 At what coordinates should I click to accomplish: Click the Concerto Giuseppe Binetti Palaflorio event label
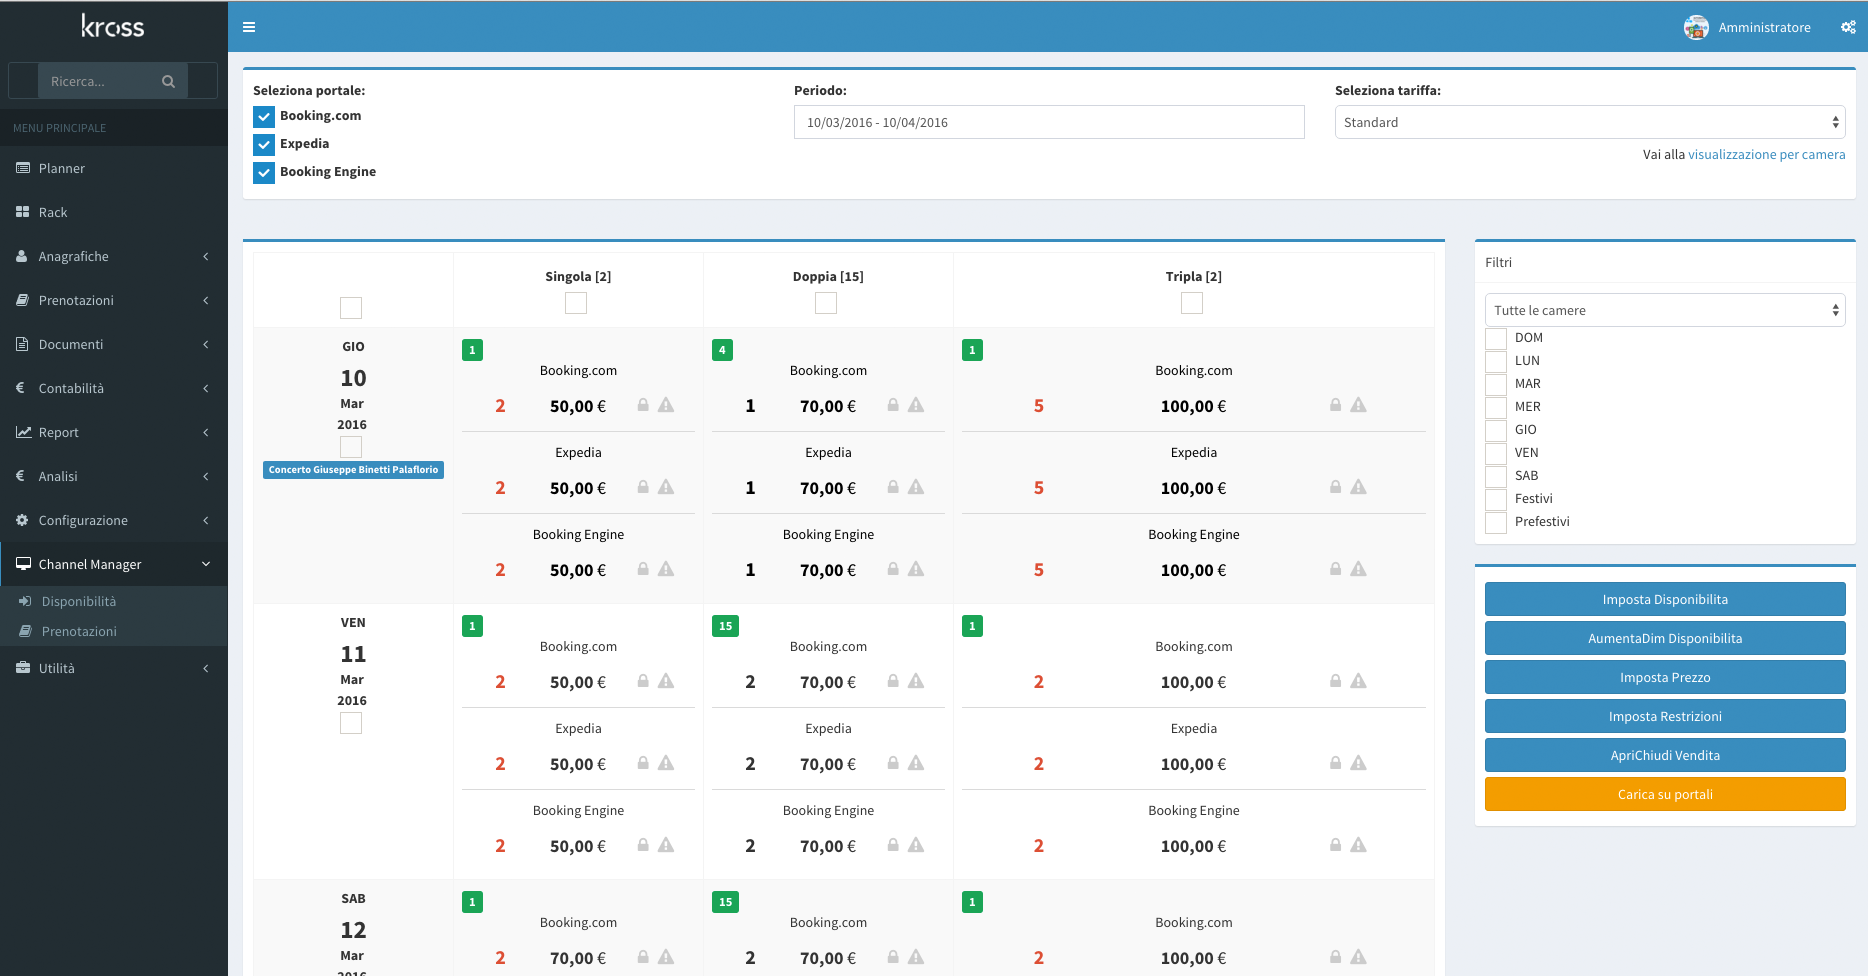[x=353, y=470]
